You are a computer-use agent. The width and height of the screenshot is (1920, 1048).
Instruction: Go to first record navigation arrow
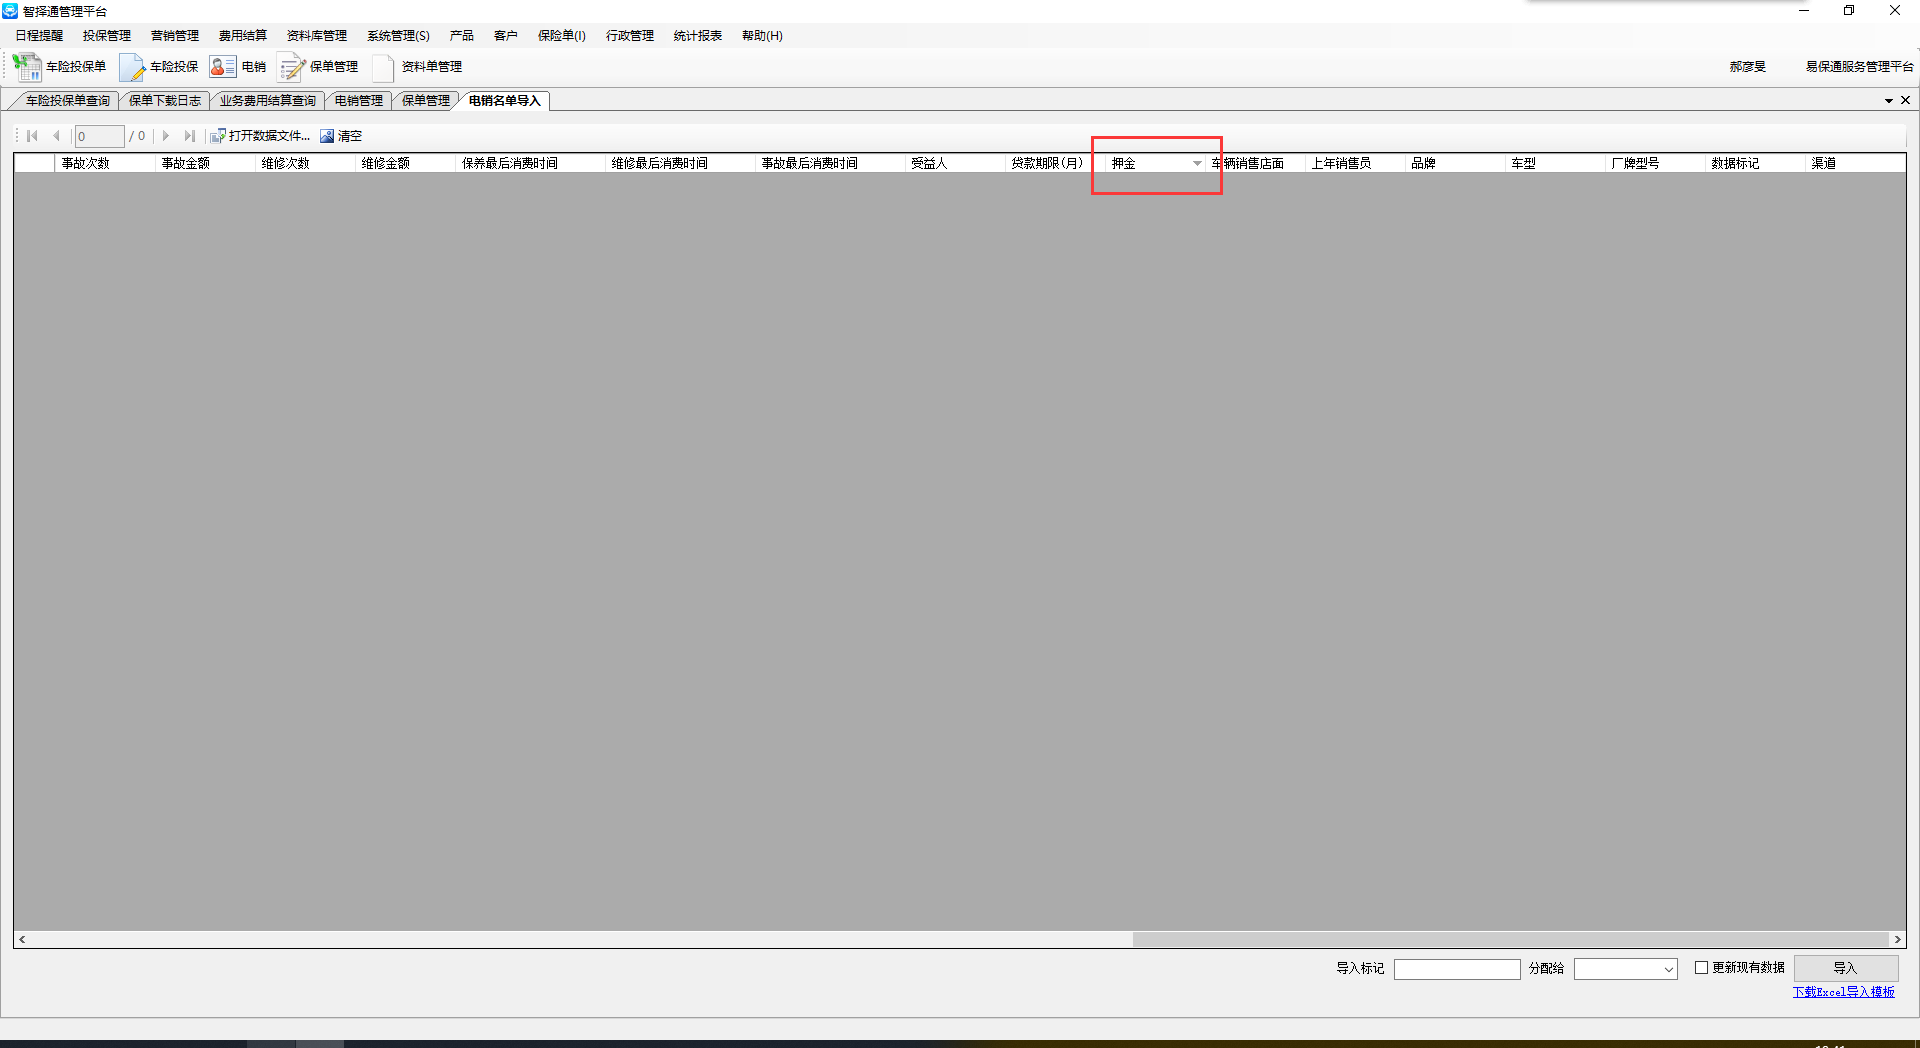[x=32, y=136]
